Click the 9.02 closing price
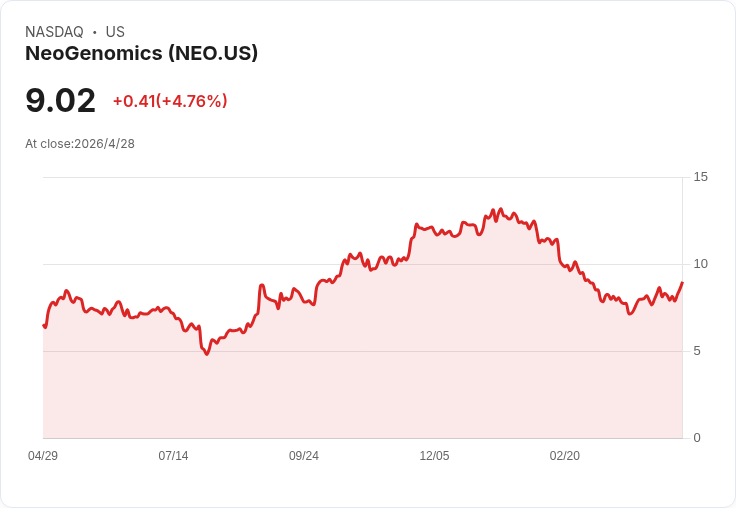The image size is (736, 508). (x=60, y=101)
